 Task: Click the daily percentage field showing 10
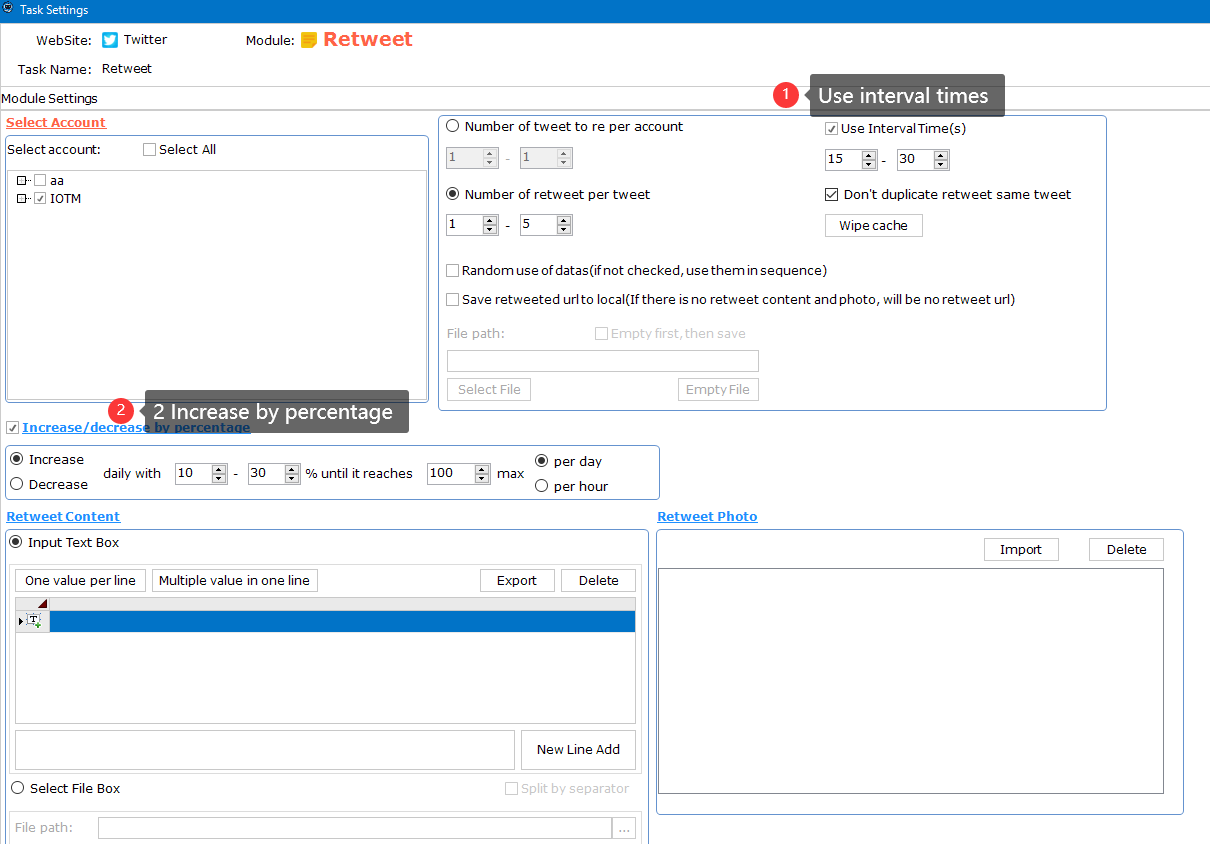coord(193,474)
